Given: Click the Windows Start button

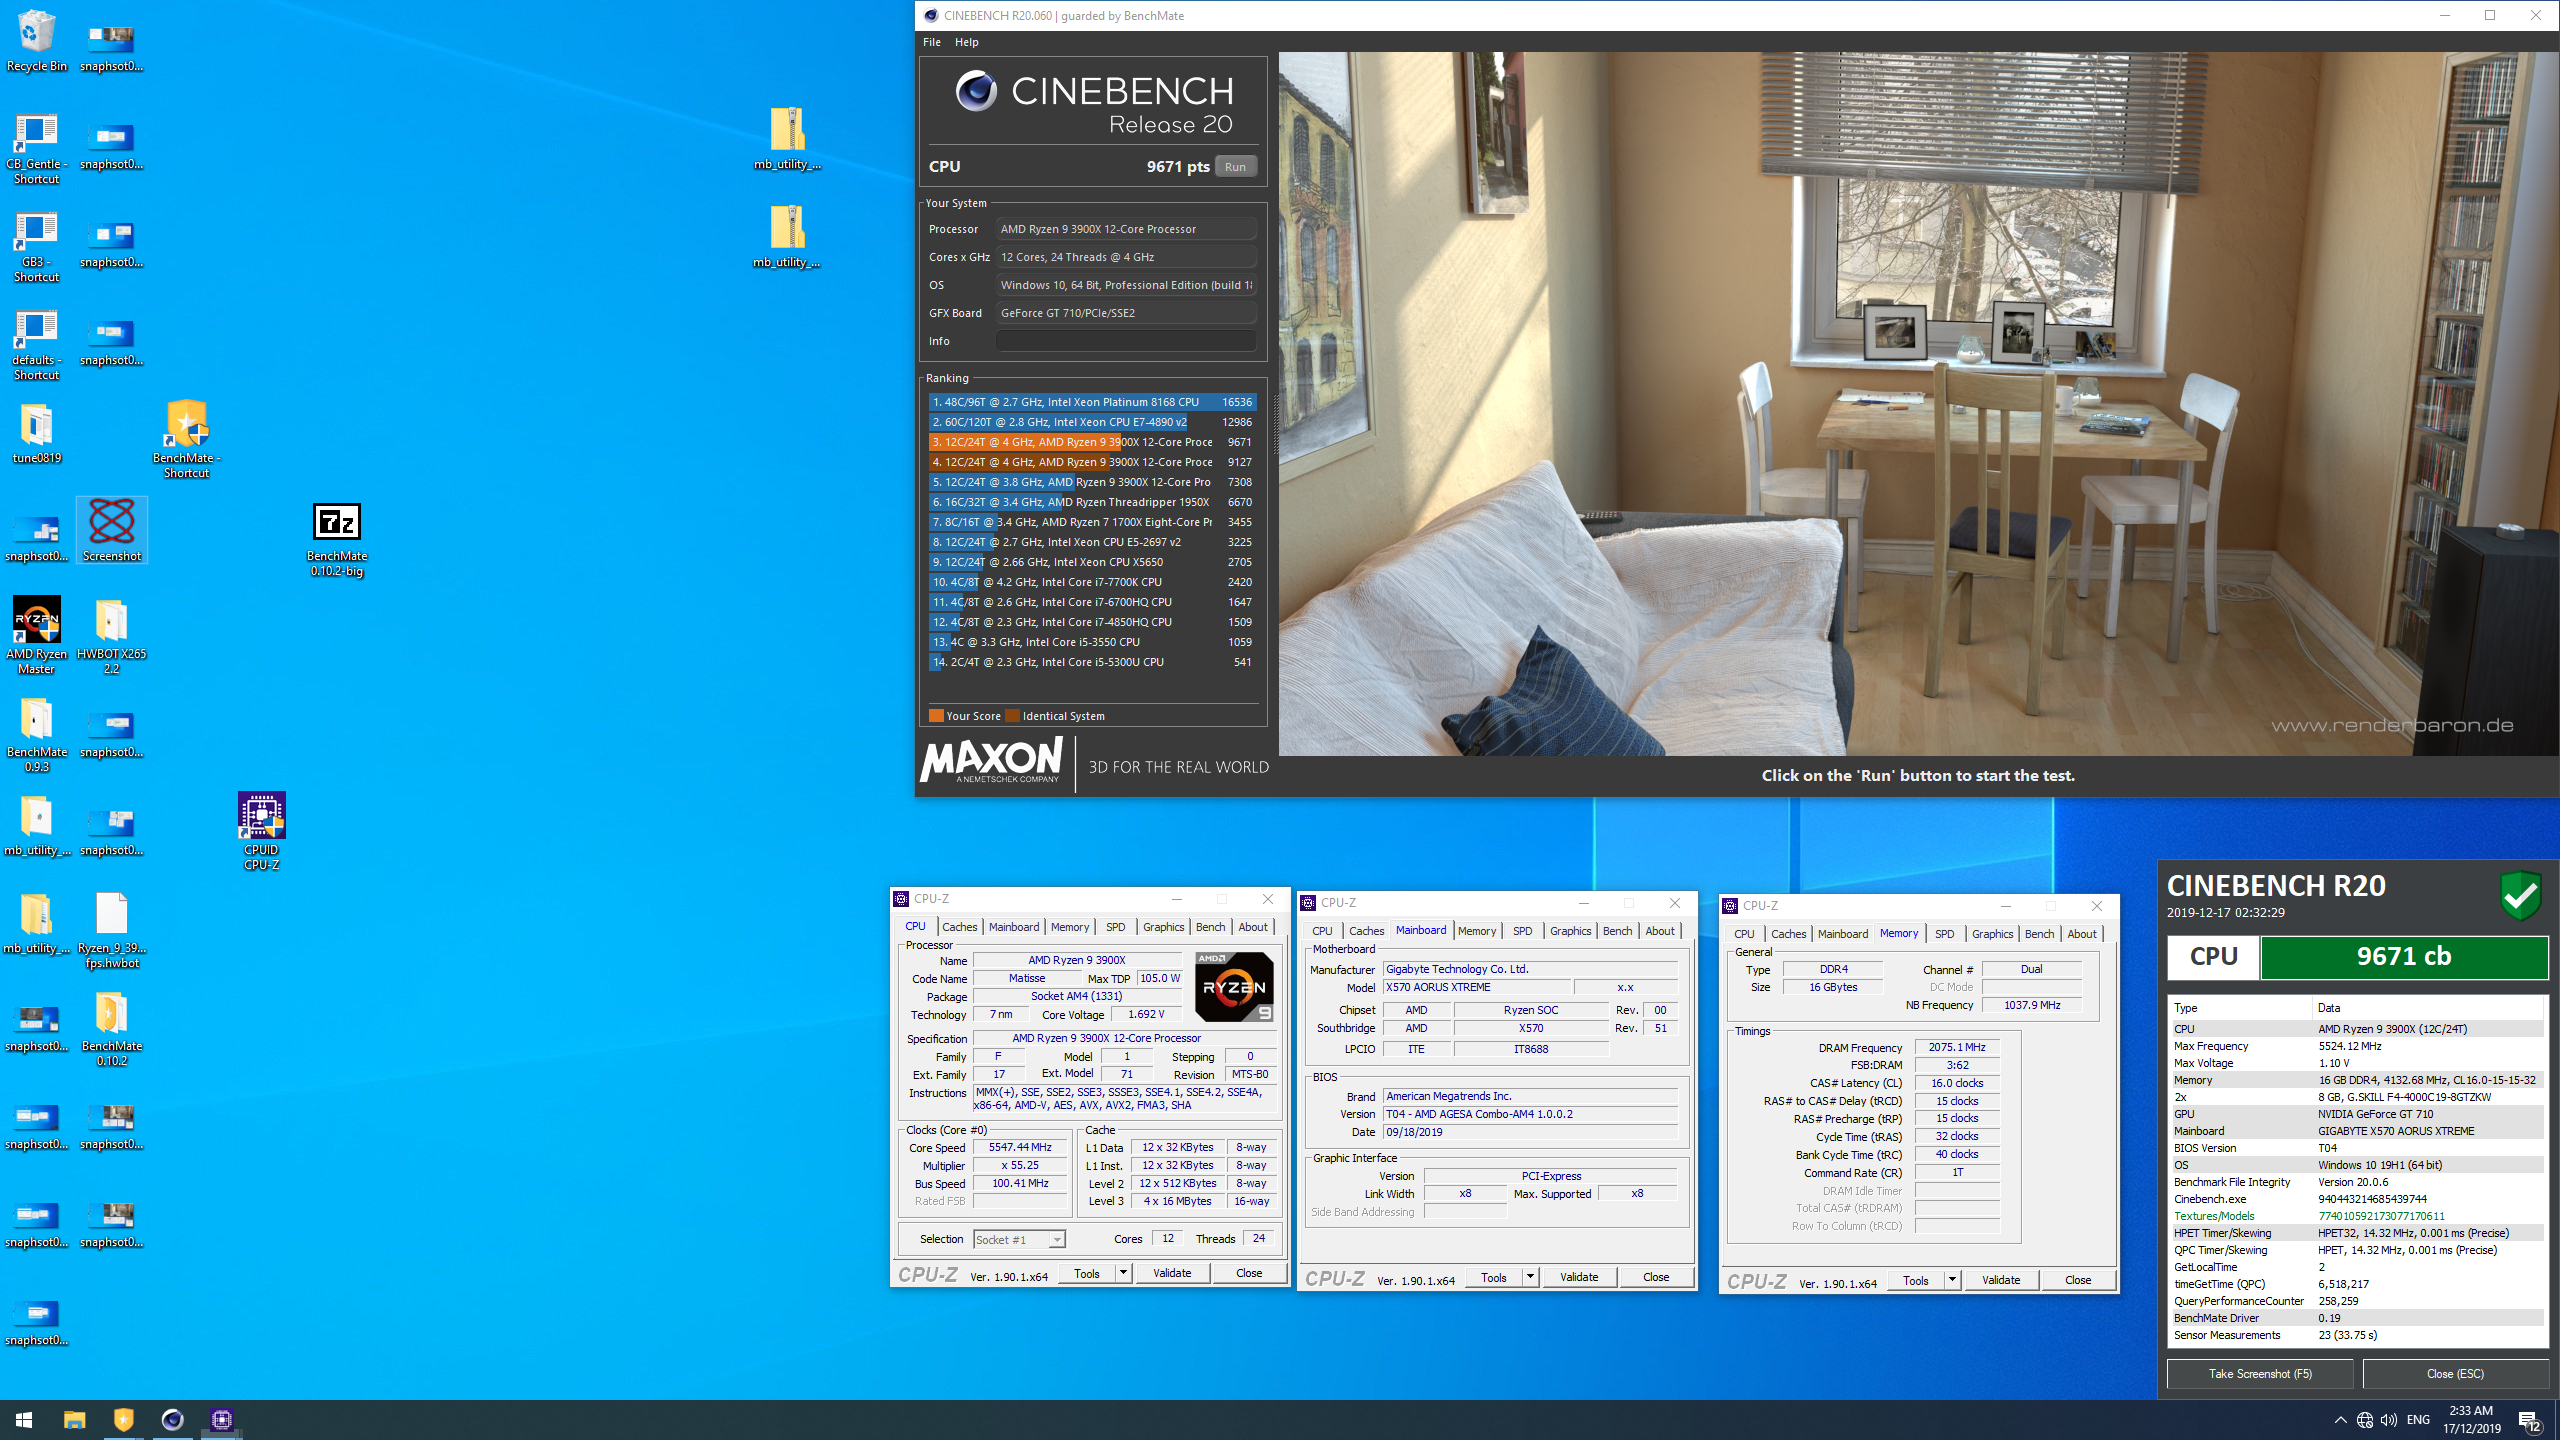Looking at the screenshot, I should [x=24, y=1419].
